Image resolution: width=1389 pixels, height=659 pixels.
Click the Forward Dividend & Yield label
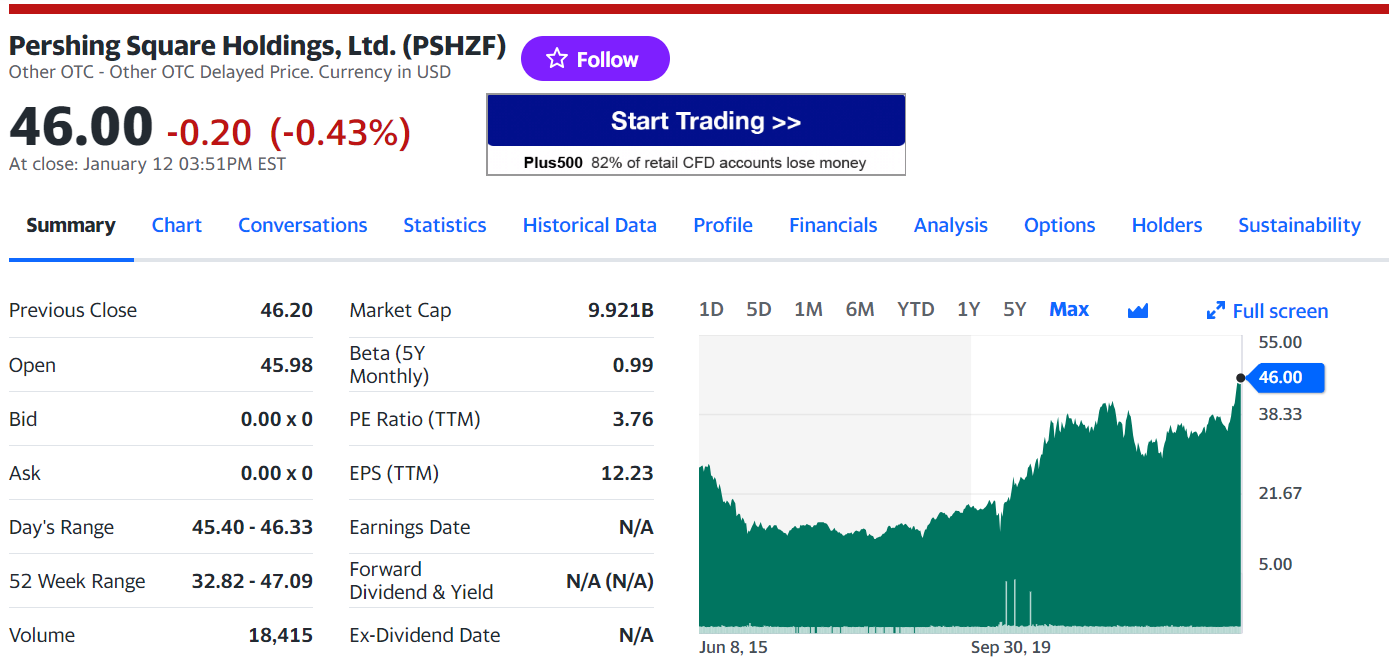click(421, 581)
